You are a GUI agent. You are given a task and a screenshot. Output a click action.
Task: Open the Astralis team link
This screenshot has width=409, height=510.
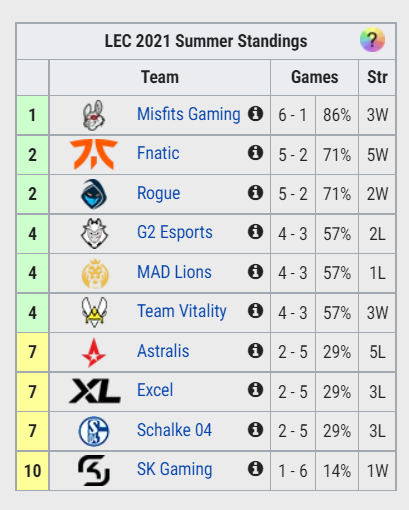click(163, 351)
